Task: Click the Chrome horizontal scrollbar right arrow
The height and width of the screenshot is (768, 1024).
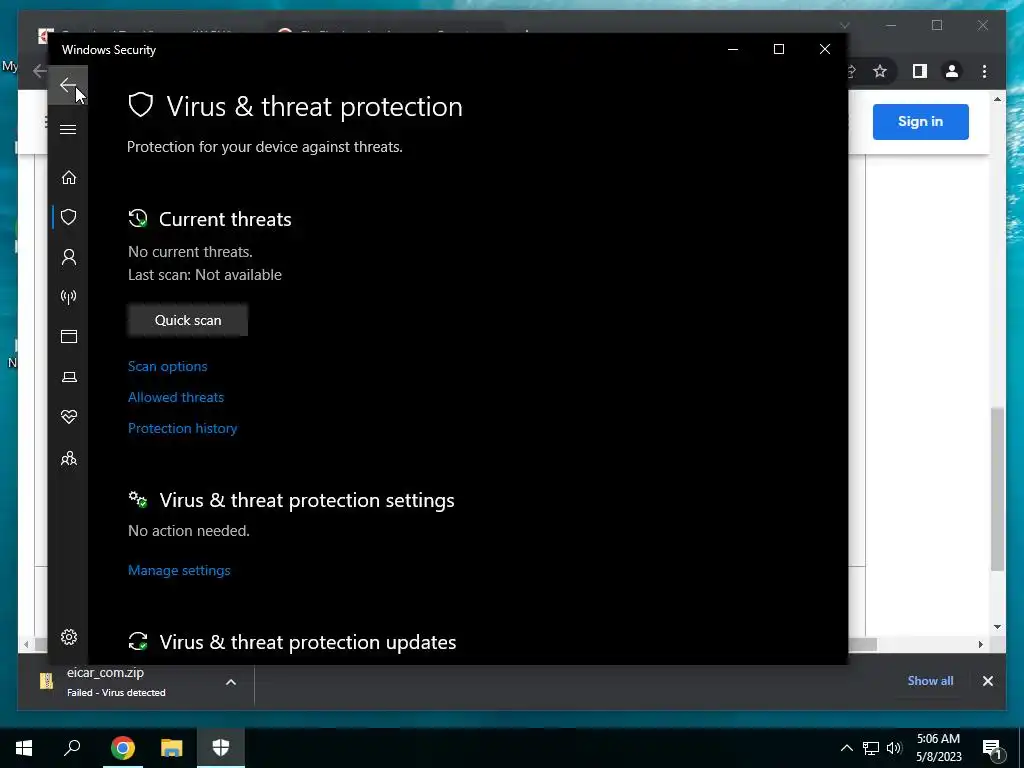Action: coord(980,644)
